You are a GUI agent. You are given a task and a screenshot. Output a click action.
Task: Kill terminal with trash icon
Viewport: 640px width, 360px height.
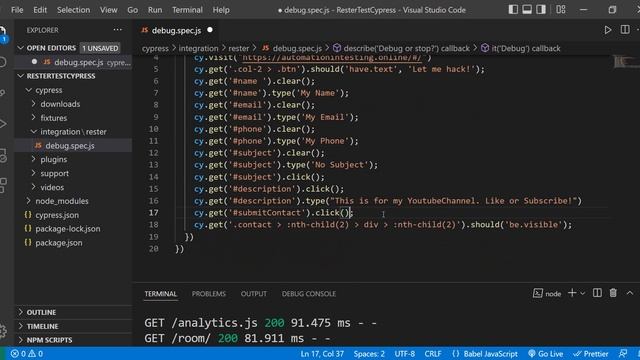coord(613,293)
